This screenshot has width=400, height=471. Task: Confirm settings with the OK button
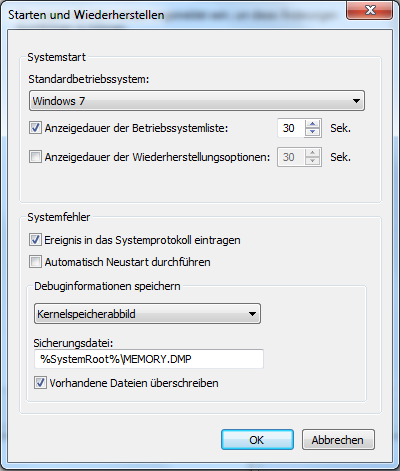tap(257, 440)
